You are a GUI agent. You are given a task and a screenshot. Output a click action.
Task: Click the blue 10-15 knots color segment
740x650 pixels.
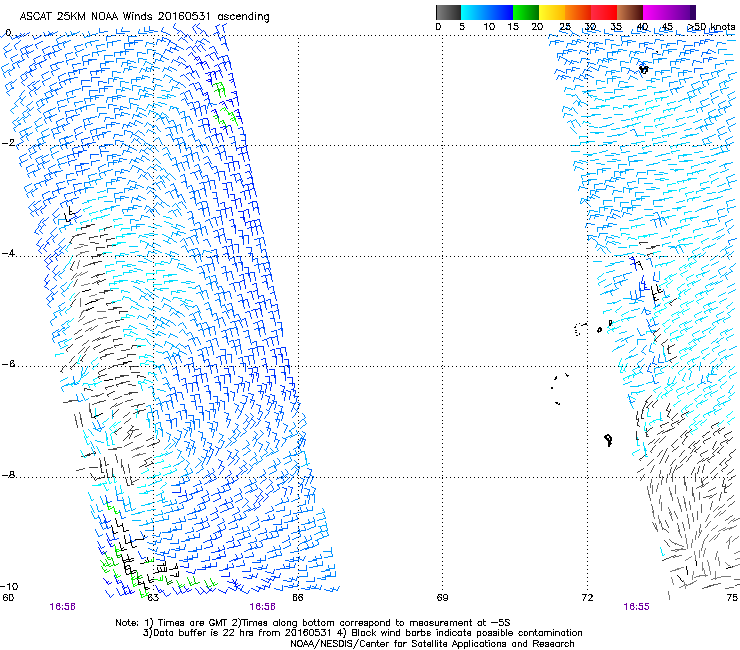pos(500,12)
